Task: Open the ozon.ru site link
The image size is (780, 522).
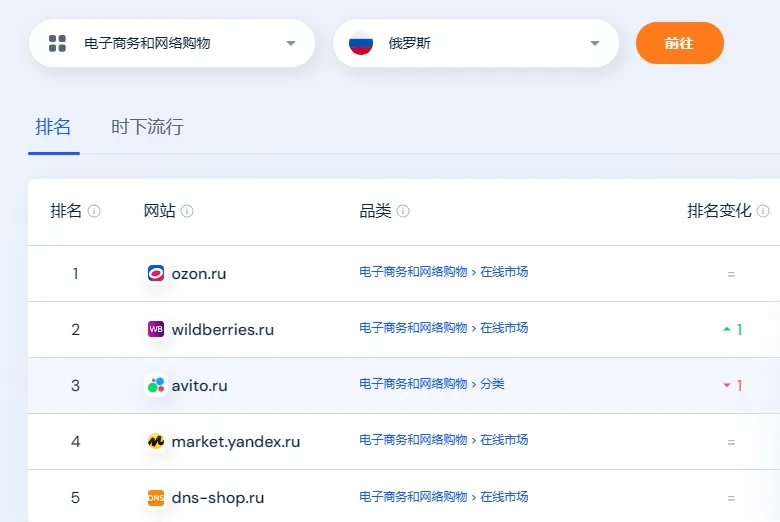Action: 198,274
